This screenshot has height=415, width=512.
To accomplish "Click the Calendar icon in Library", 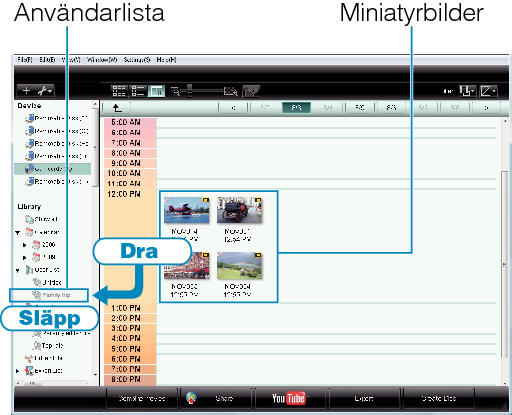I will click(29, 232).
